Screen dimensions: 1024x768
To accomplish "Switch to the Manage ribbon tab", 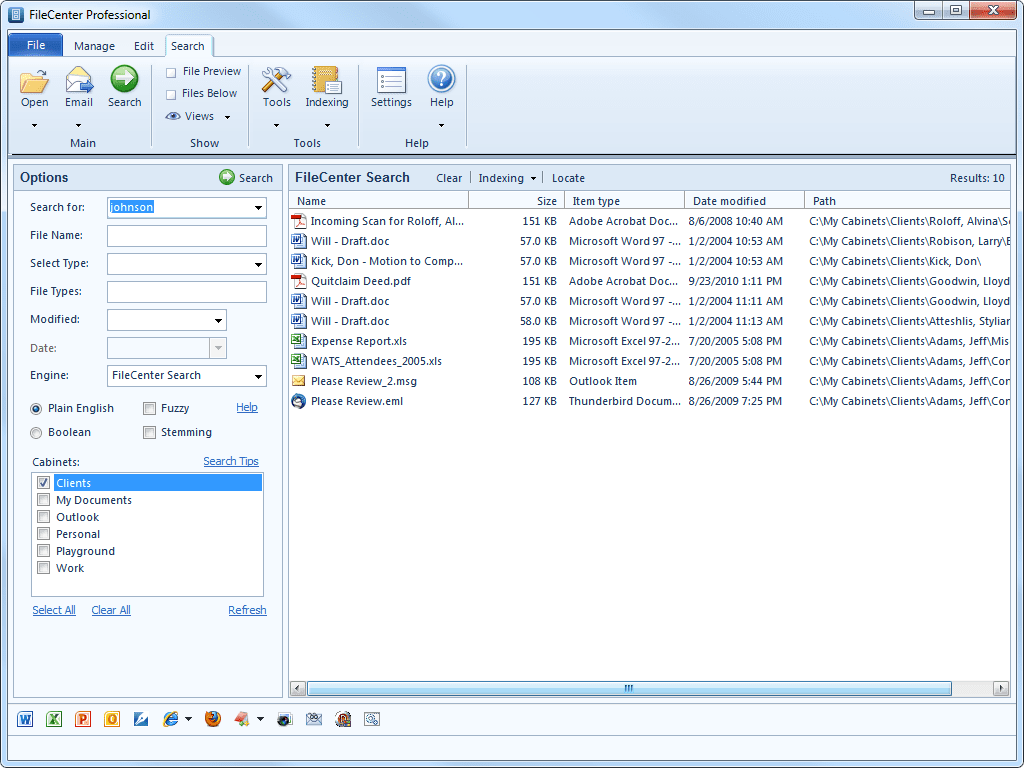I will tap(94, 46).
